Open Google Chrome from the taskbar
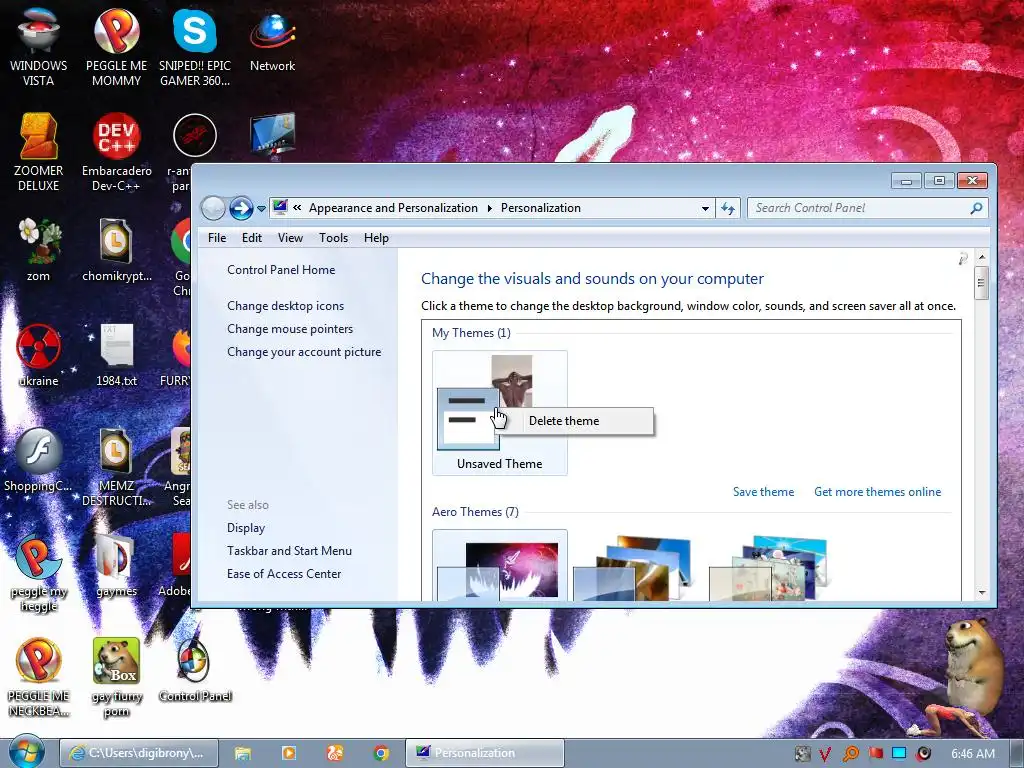Viewport: 1024px width, 768px height. [381, 753]
